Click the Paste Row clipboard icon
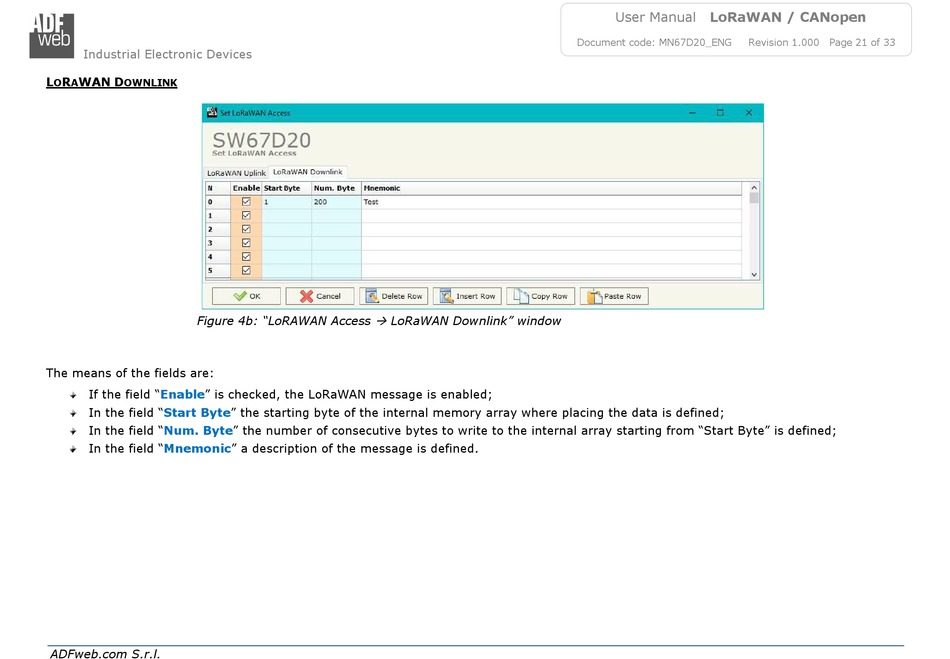 point(593,296)
